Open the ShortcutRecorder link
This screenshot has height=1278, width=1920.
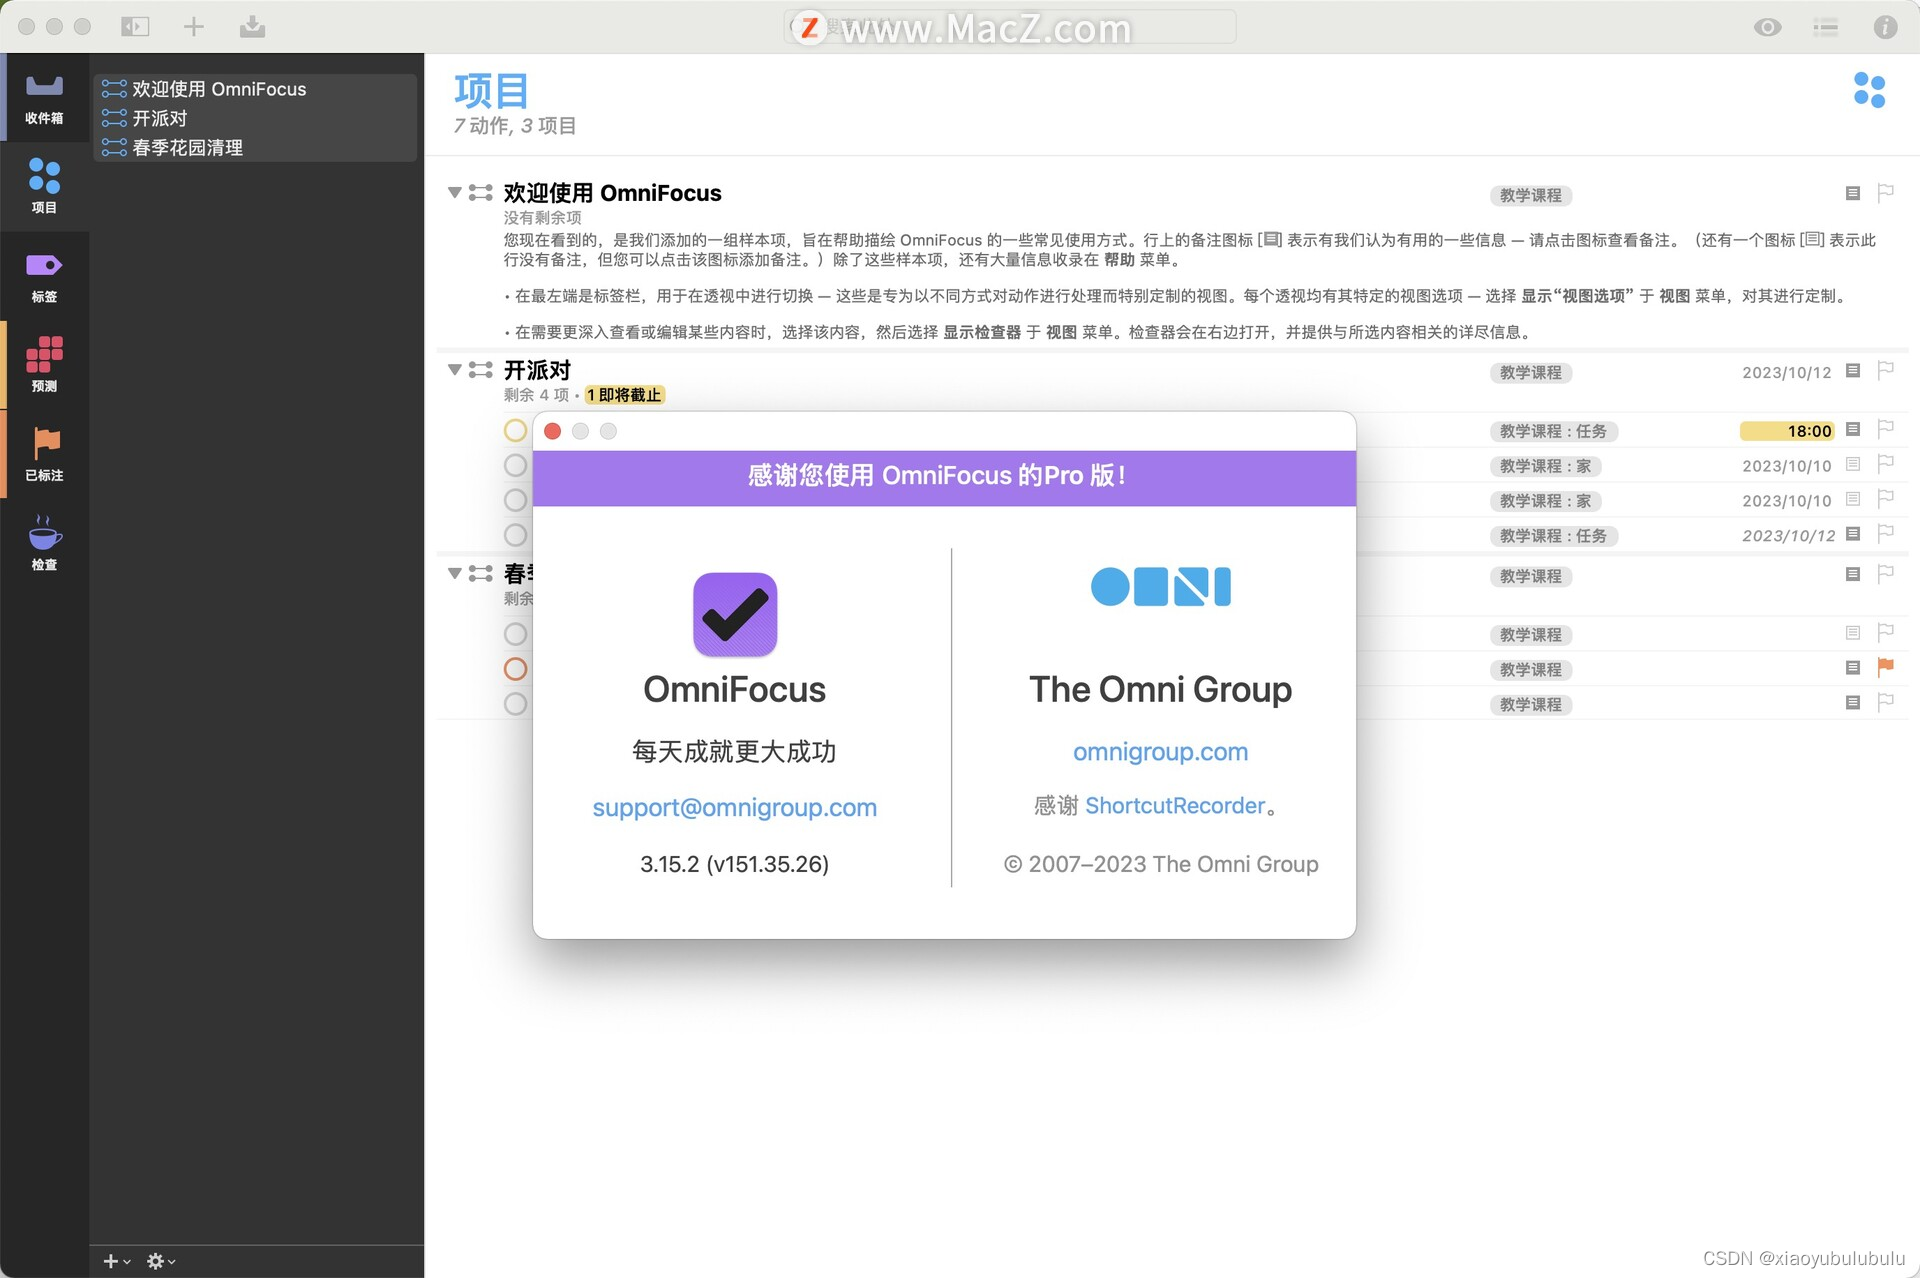click(x=1175, y=805)
